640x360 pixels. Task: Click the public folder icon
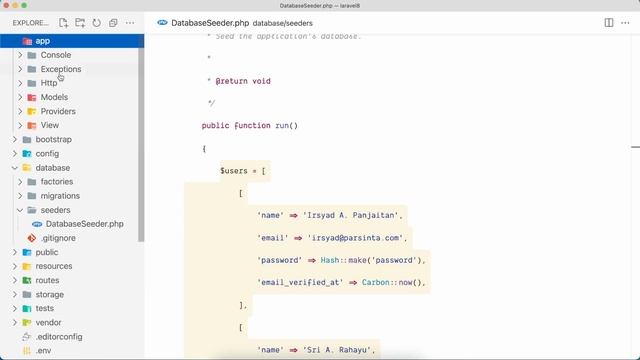[x=27, y=252]
